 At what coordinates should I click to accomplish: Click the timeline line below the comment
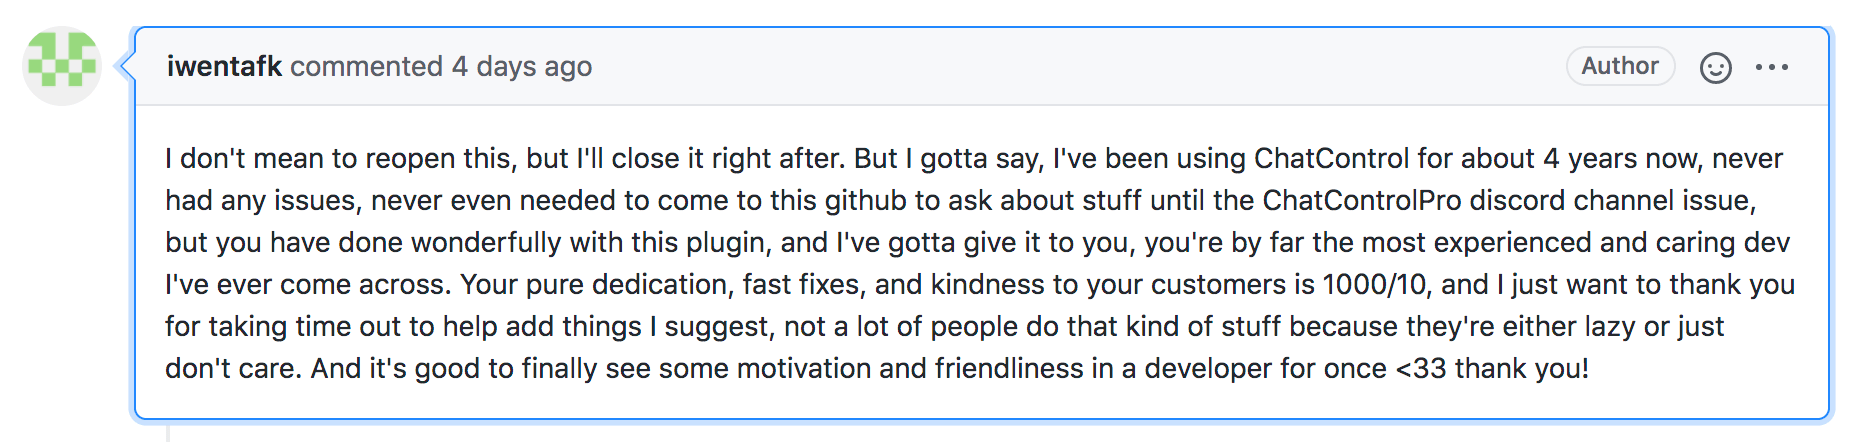click(x=167, y=432)
